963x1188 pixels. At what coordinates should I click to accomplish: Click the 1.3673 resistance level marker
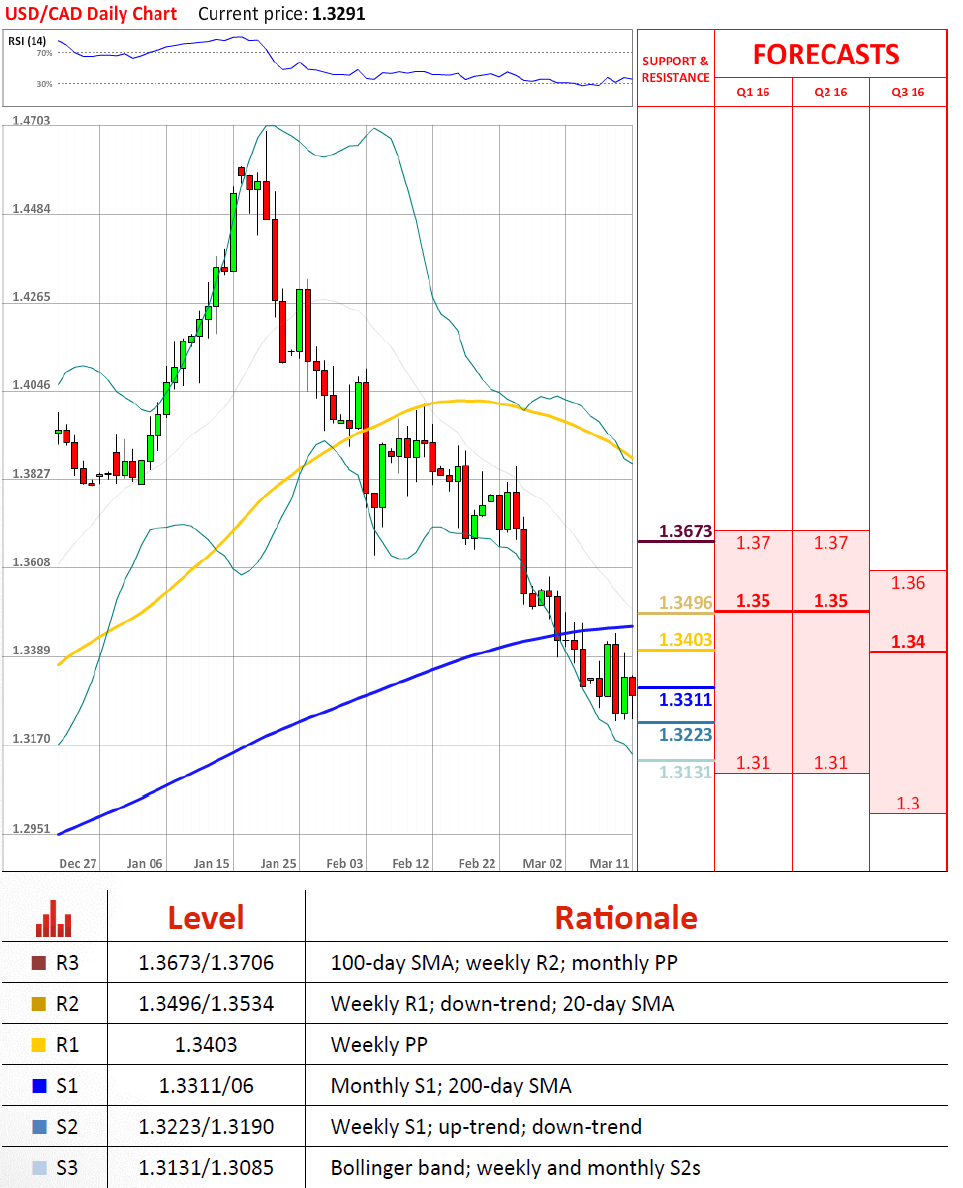coord(685,532)
